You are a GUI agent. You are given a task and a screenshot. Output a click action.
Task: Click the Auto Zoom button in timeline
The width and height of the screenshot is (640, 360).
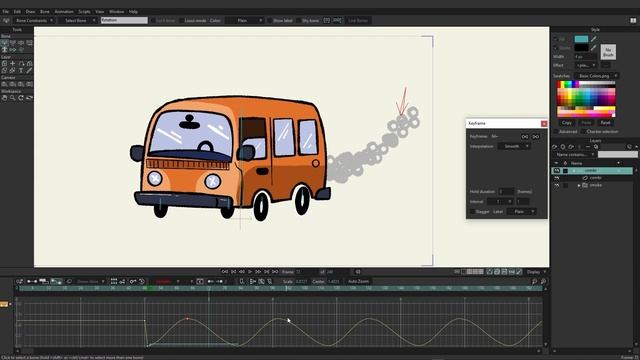pos(358,281)
